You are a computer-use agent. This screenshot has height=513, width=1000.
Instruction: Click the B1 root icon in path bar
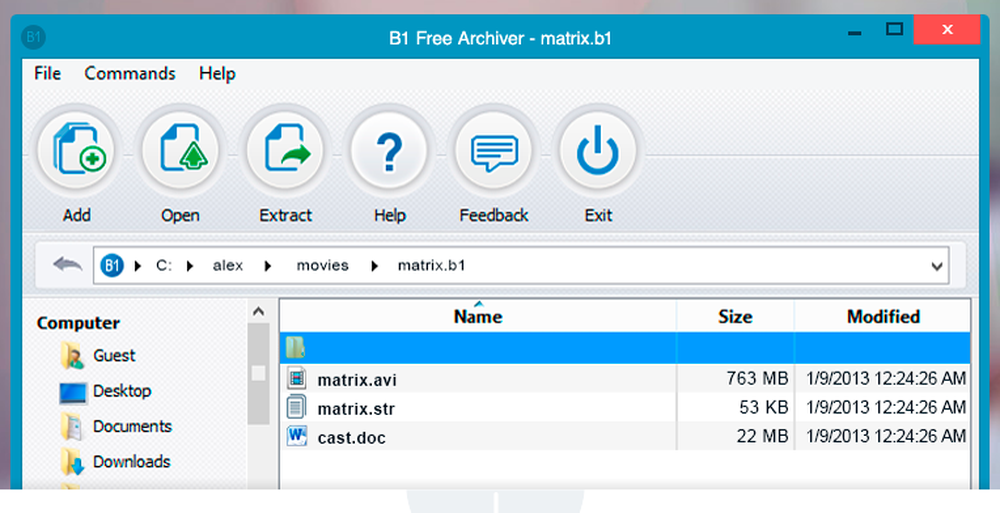coord(112,265)
